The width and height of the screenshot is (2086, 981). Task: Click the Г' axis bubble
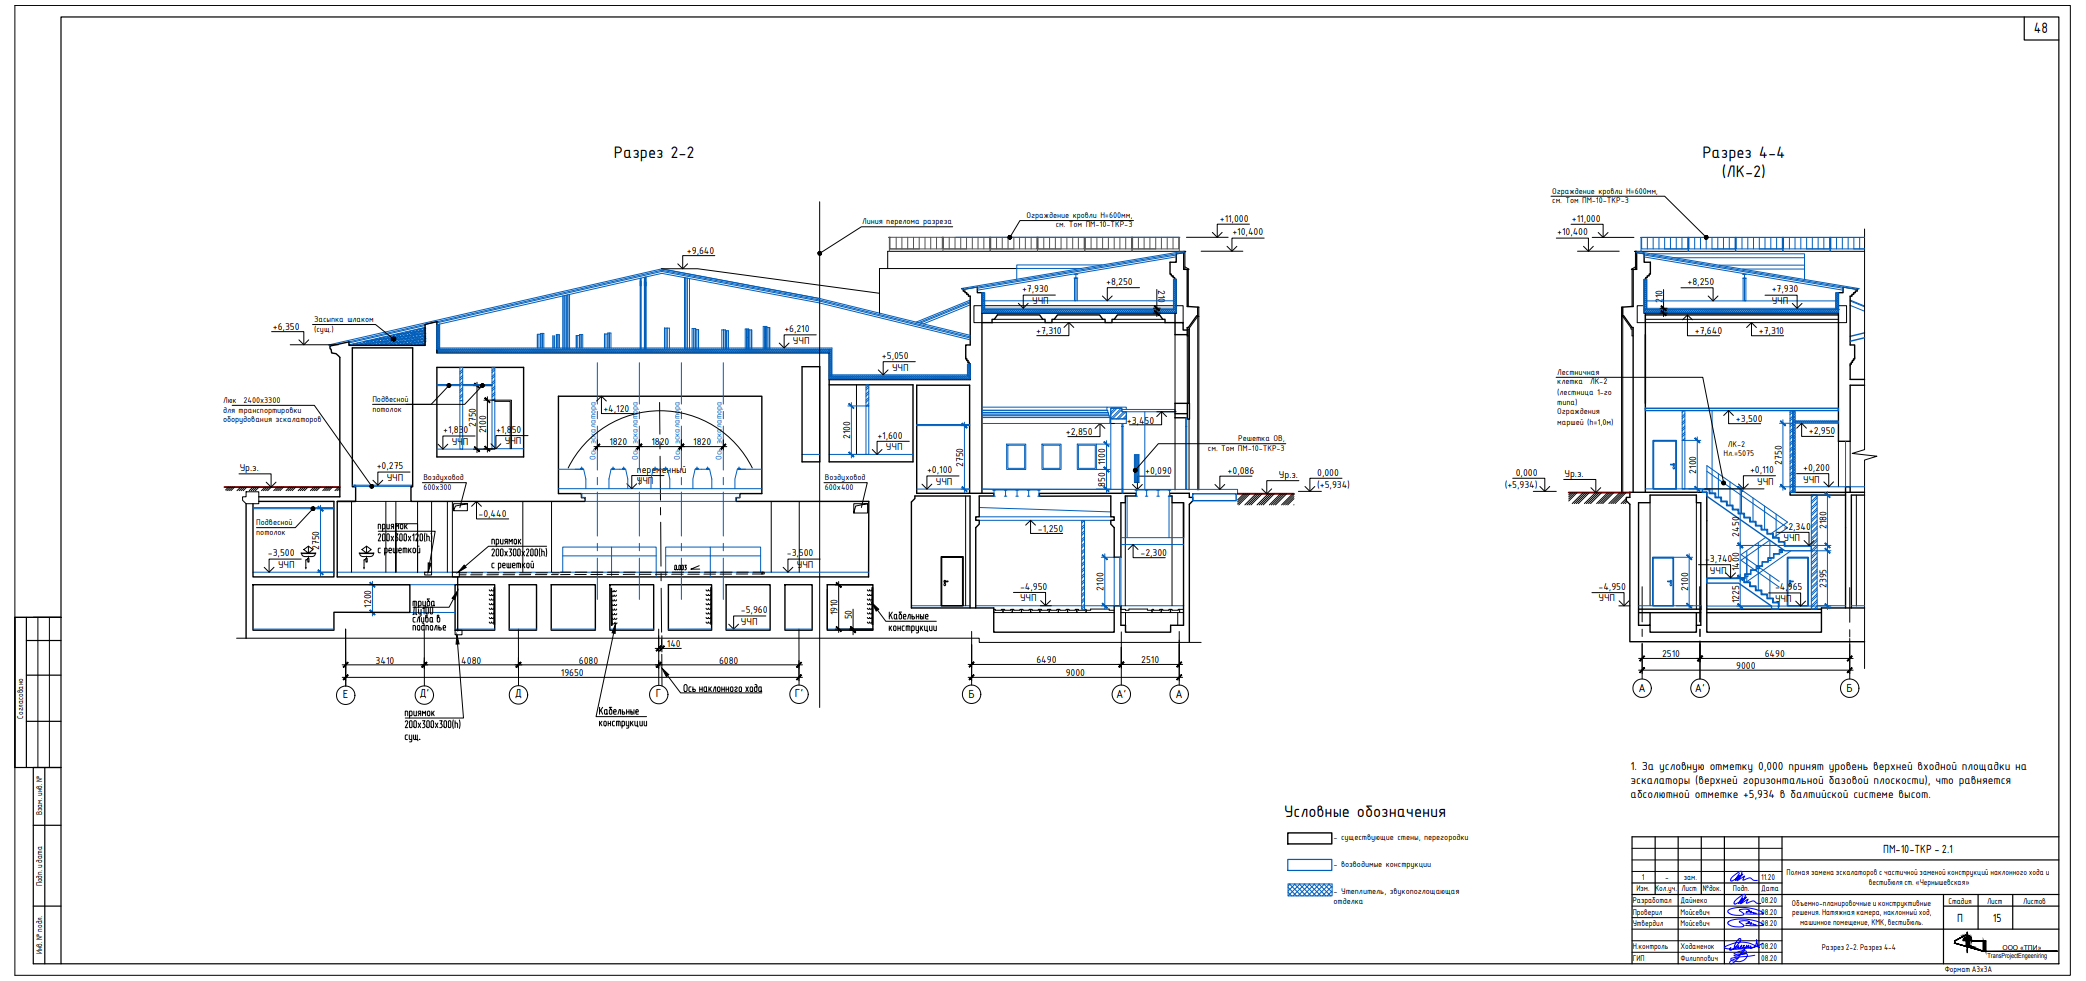799,694
